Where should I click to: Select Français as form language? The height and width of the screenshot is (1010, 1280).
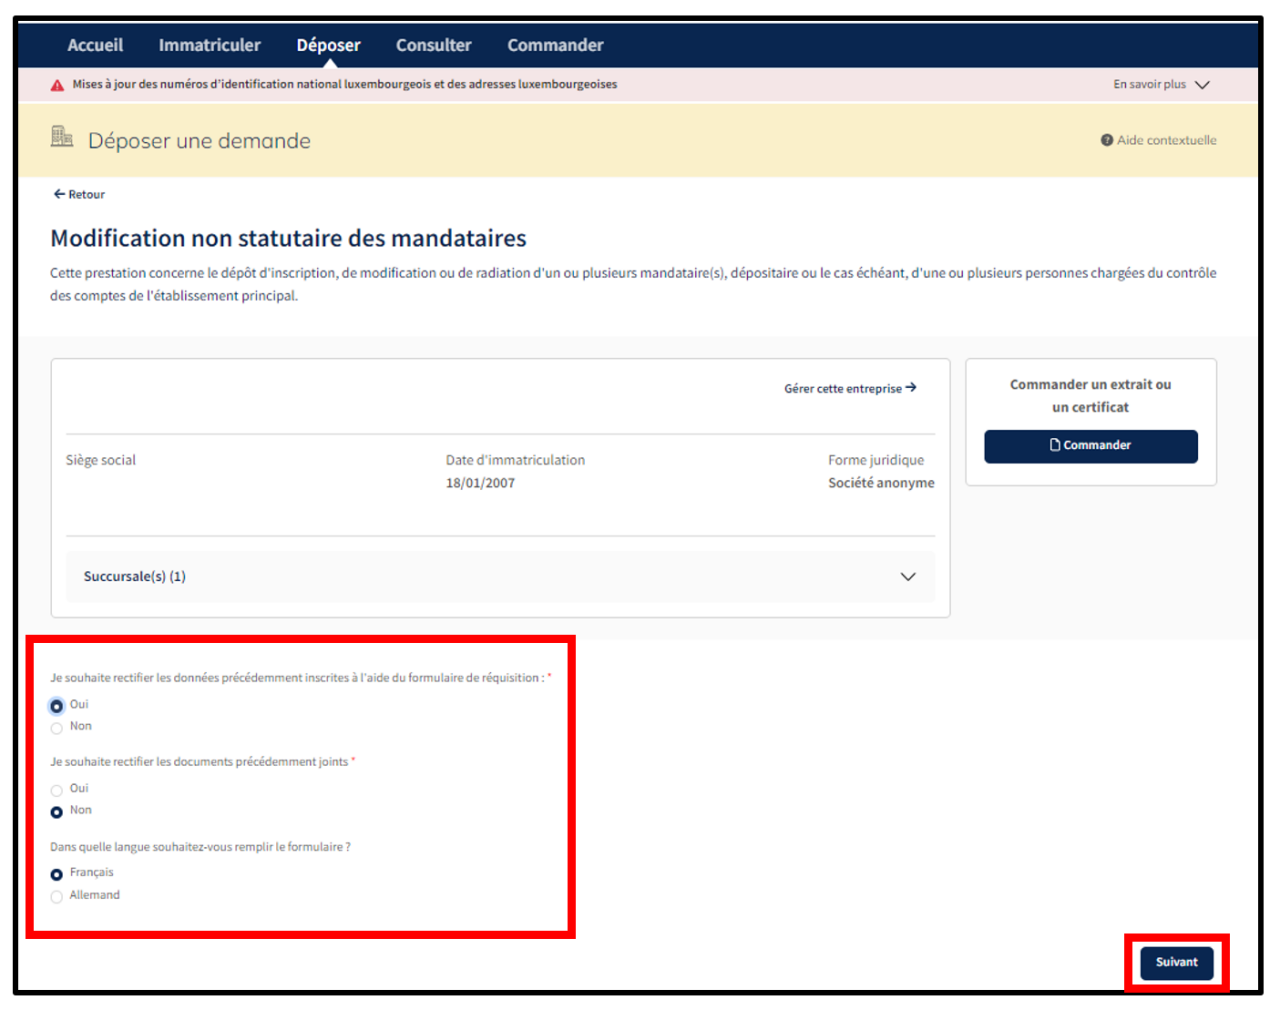click(57, 874)
